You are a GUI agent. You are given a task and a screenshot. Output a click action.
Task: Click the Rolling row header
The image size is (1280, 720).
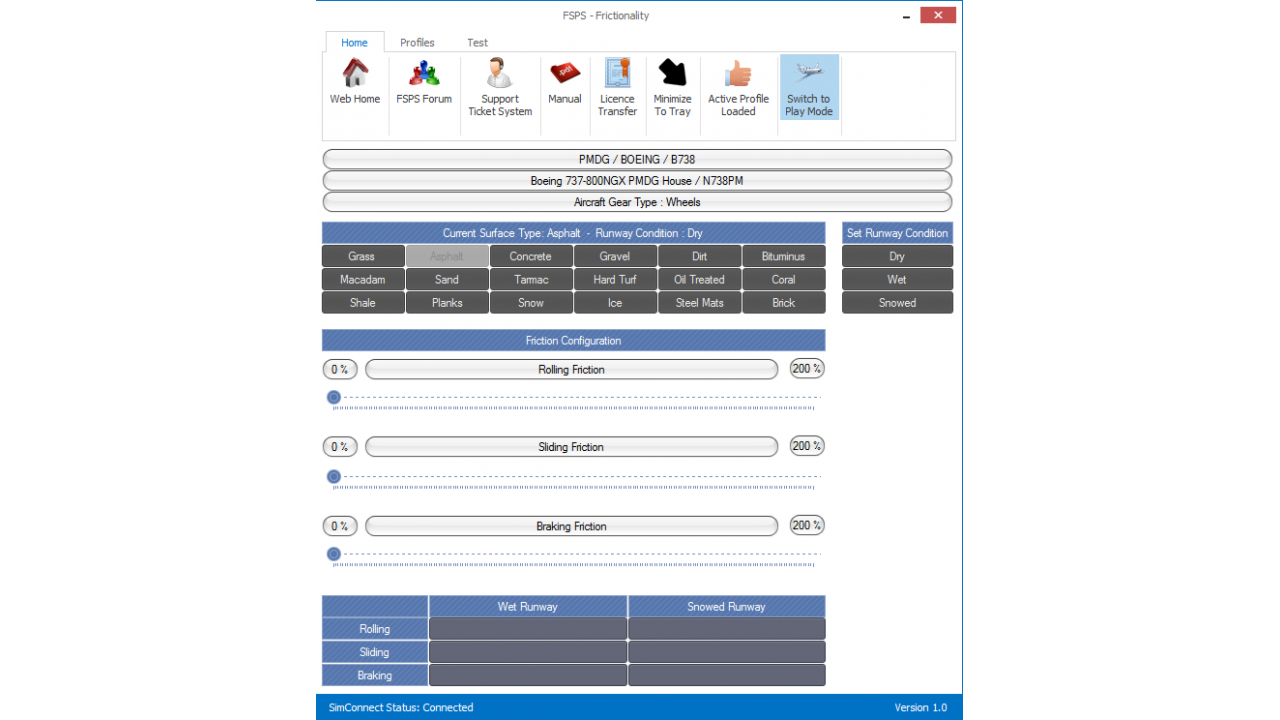click(x=375, y=629)
